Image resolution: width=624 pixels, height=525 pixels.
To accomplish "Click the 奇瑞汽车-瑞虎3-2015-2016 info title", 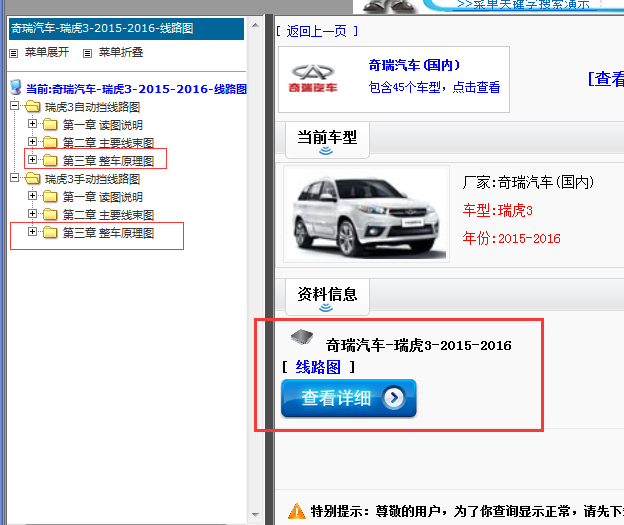I will [419, 345].
